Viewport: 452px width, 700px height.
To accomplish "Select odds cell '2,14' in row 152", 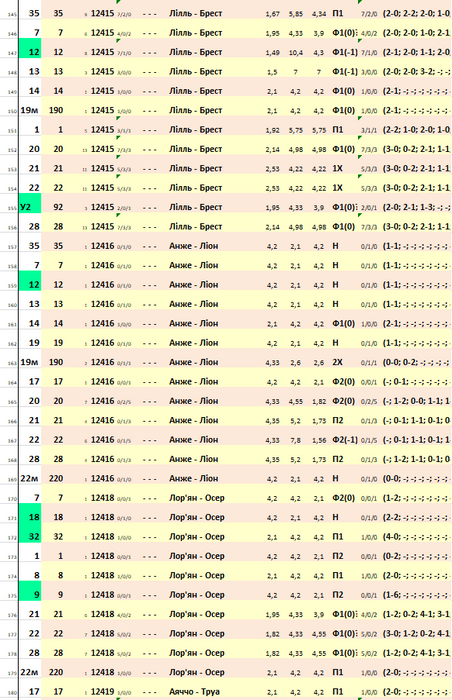I will tap(272, 150).
